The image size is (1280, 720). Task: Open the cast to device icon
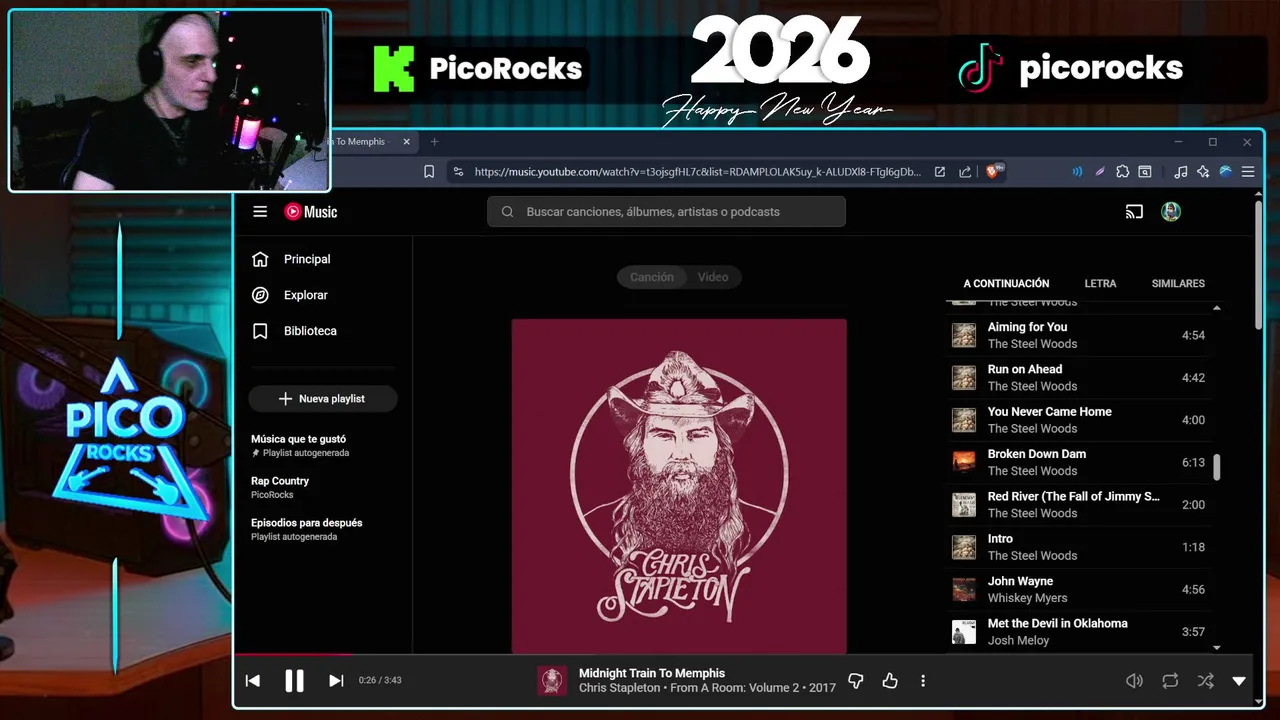pyautogui.click(x=1134, y=212)
